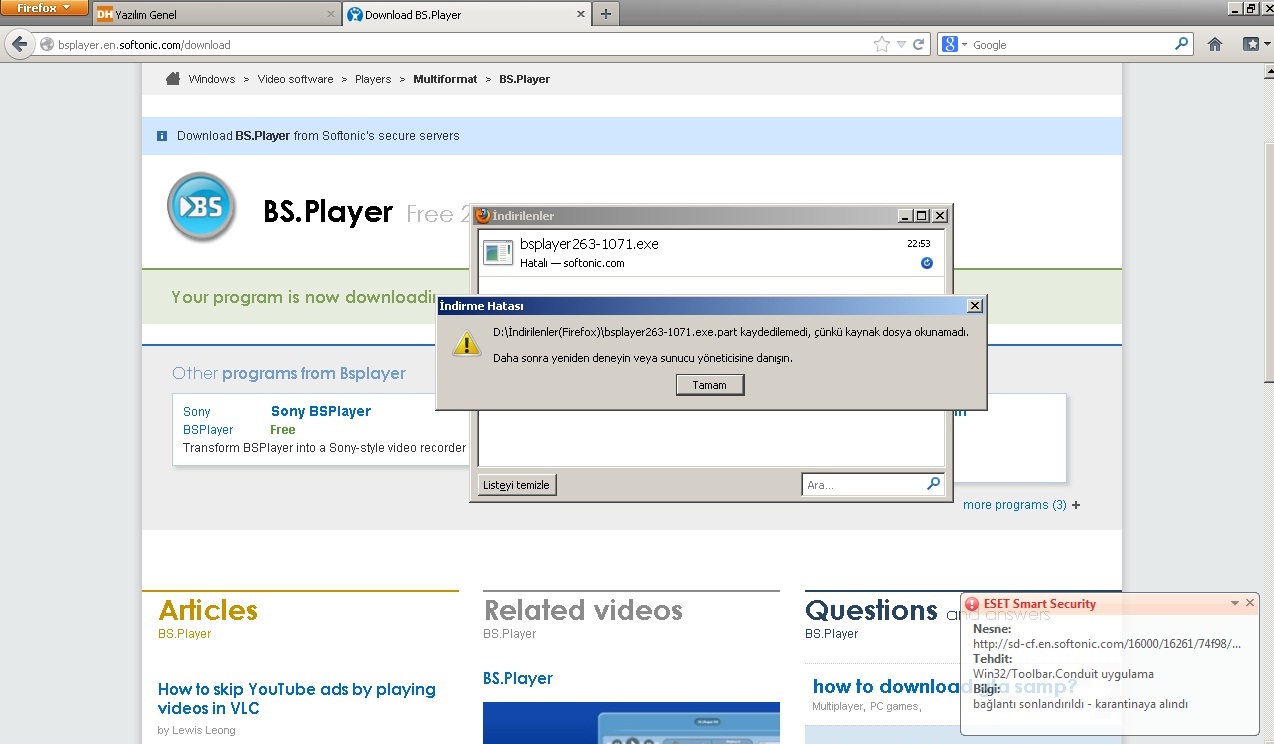Image resolution: width=1274 pixels, height=744 pixels.
Task: Click Video software breadcrumb link
Action: pyautogui.click(x=295, y=79)
